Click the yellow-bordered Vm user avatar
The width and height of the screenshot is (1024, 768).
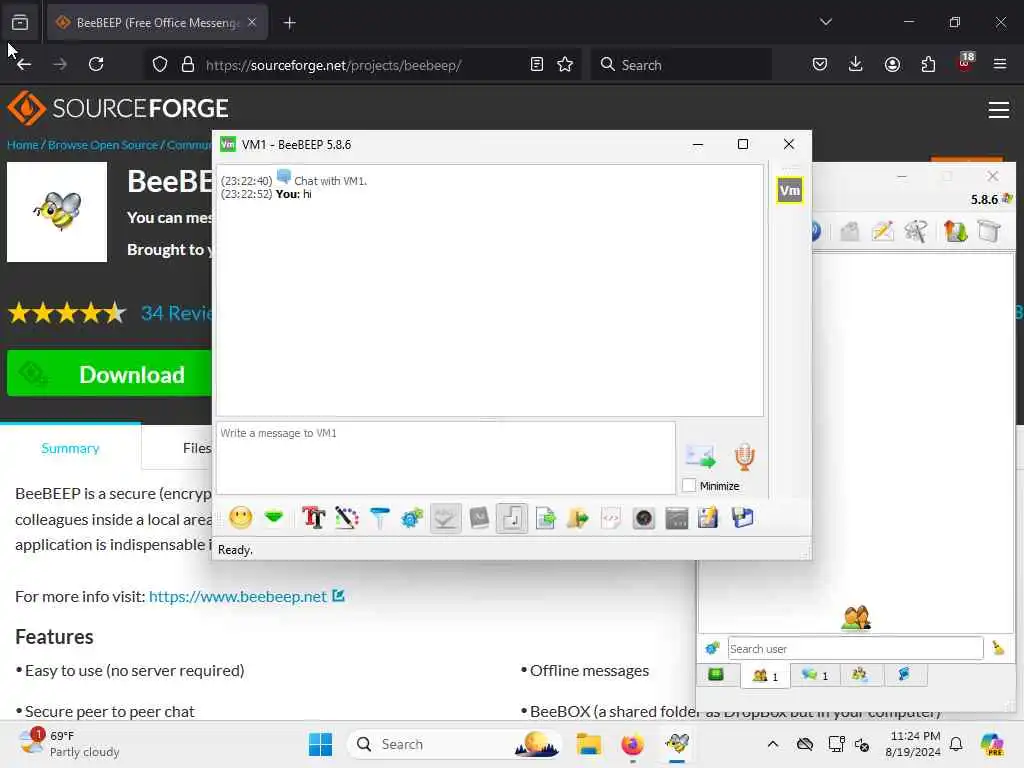(790, 191)
